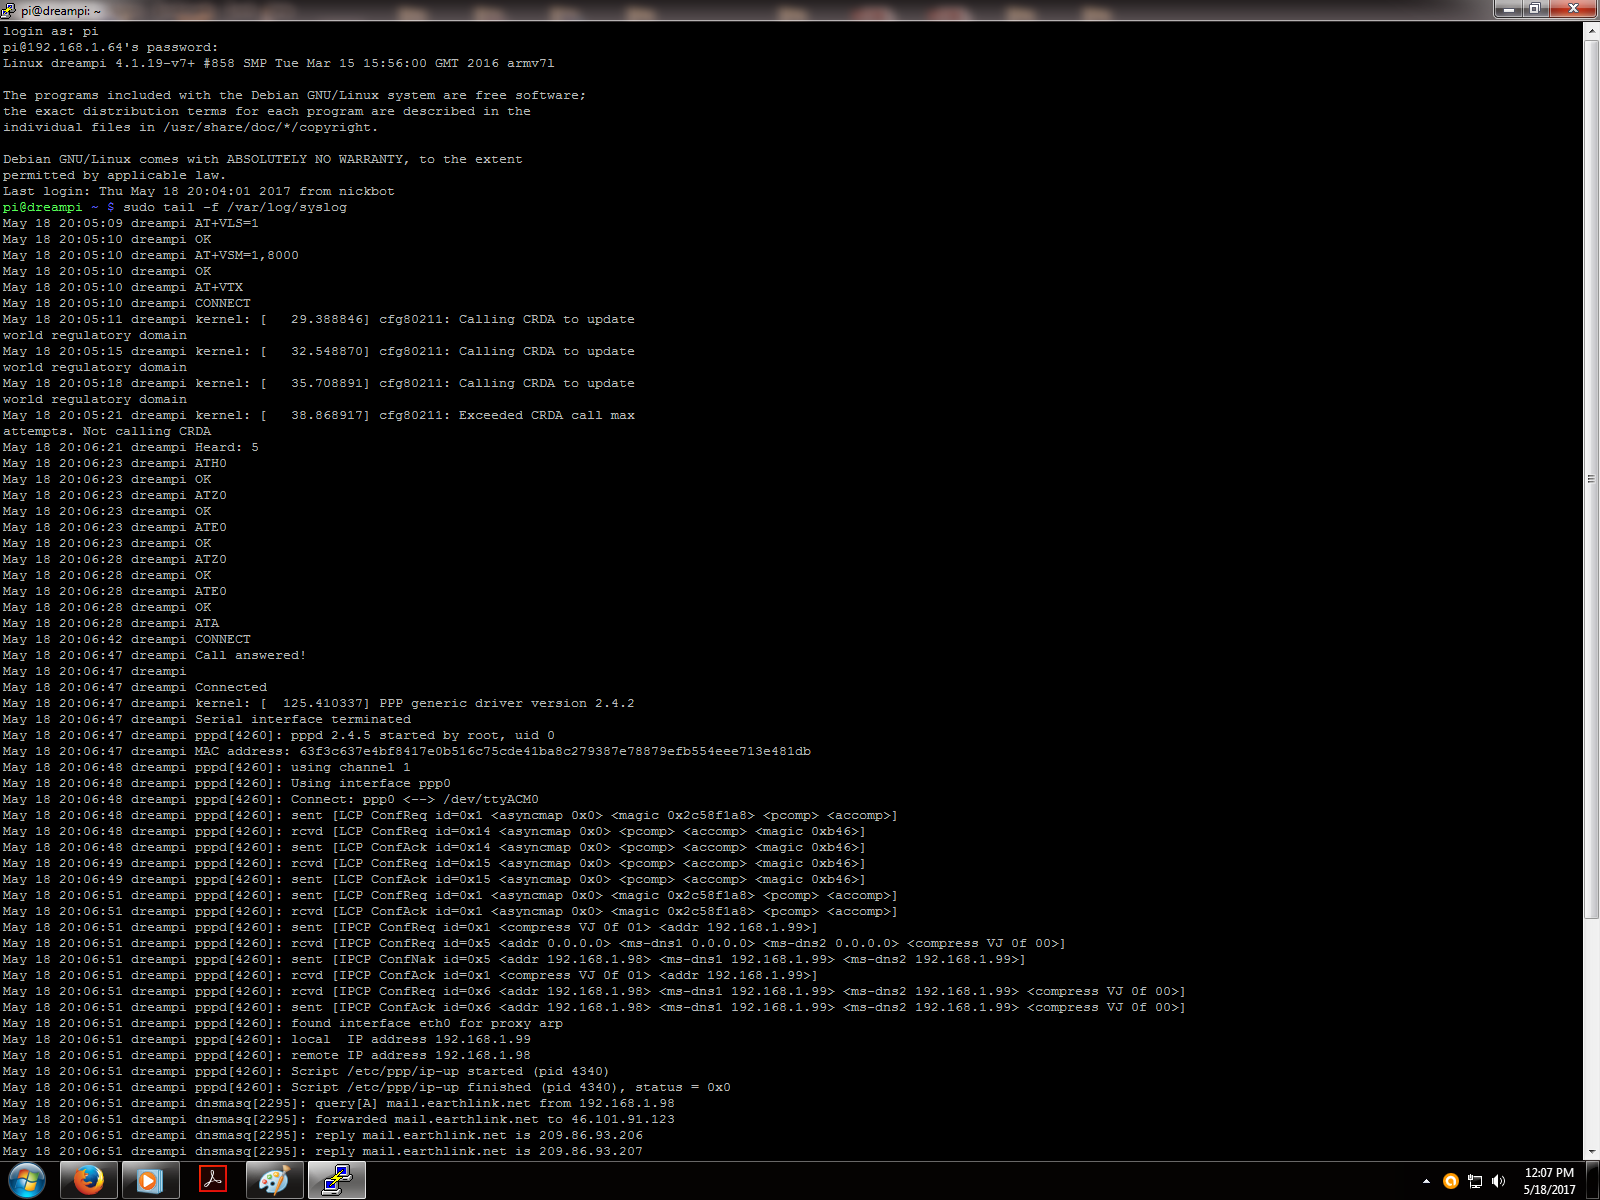Click the PuTTY icon in the title bar
The width and height of the screenshot is (1600, 1200).
(x=9, y=10)
